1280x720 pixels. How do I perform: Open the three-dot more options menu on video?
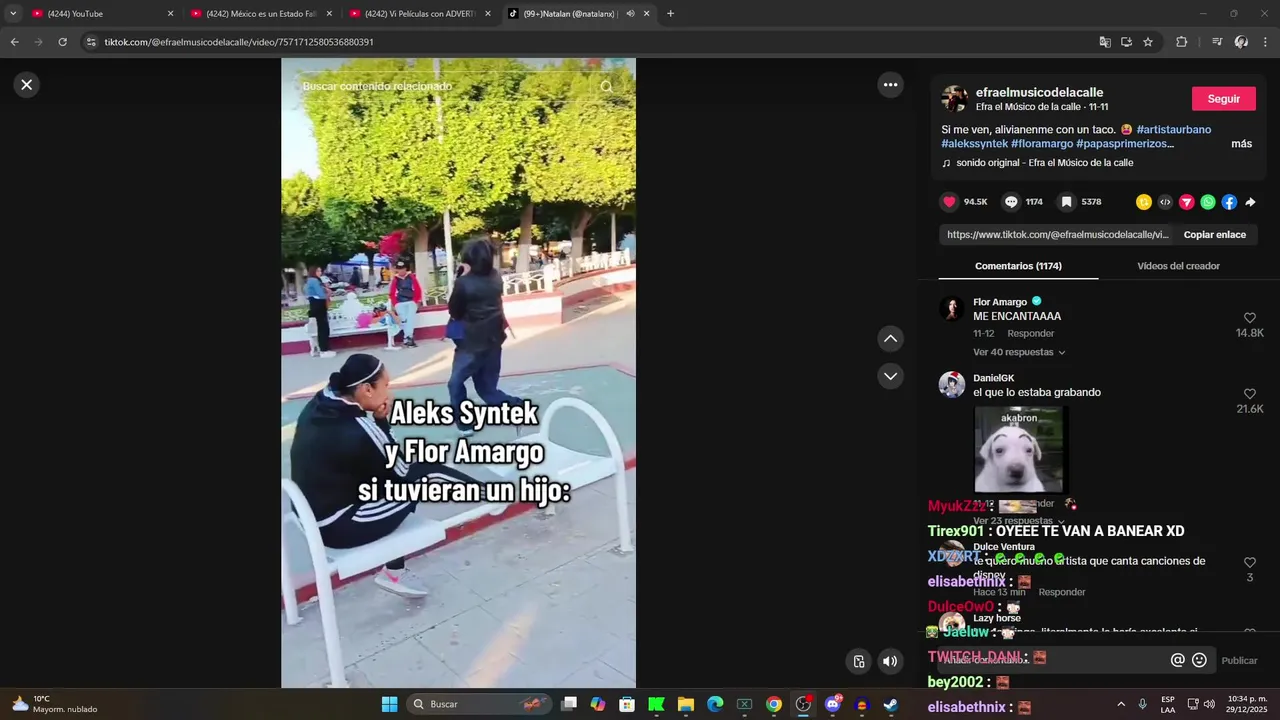[890, 85]
